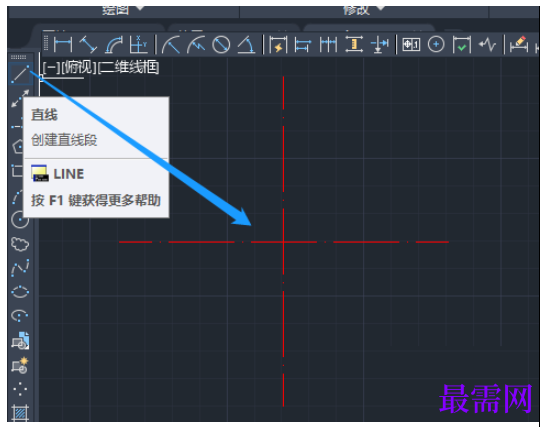Expand the 绘图 panel arrow
This screenshot has width=551, height=430.
140,8
